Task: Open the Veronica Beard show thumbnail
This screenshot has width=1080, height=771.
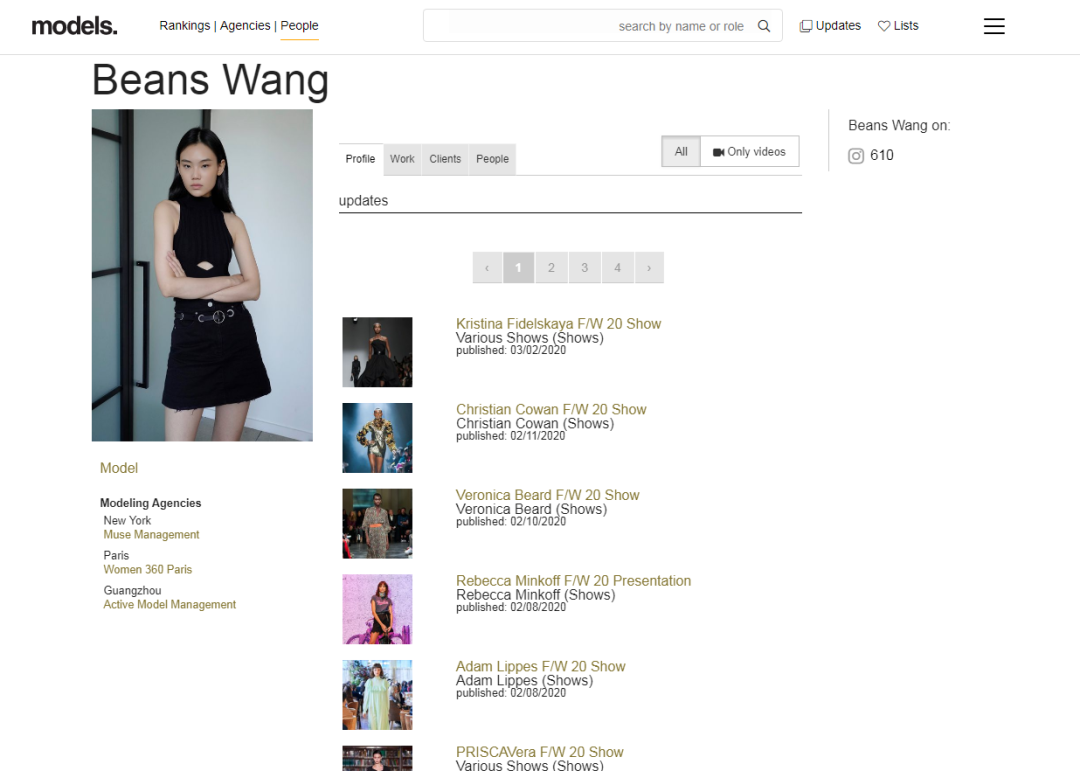Action: point(377,523)
